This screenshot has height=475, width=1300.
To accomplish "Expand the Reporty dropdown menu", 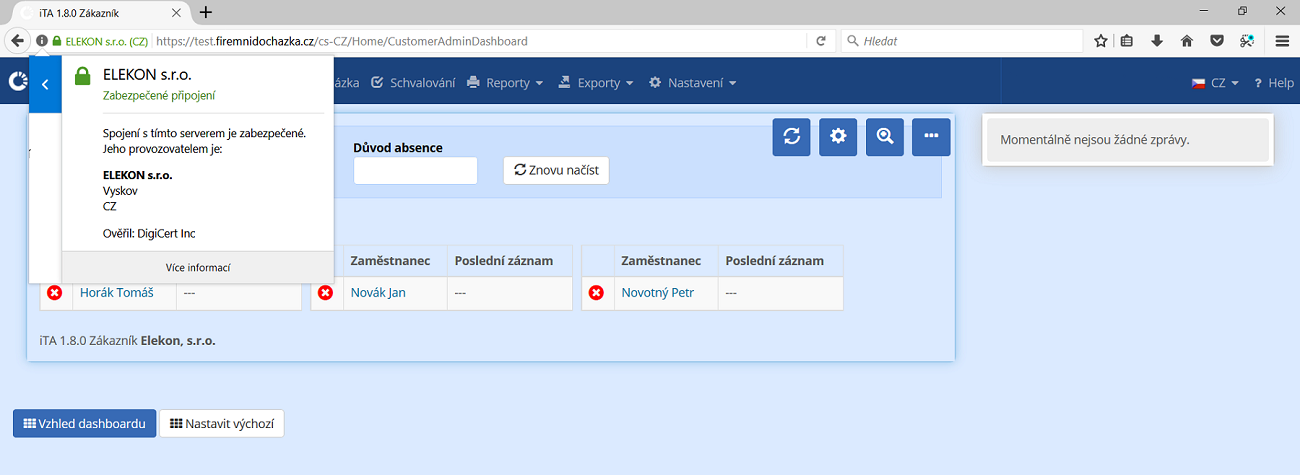I will 505,83.
